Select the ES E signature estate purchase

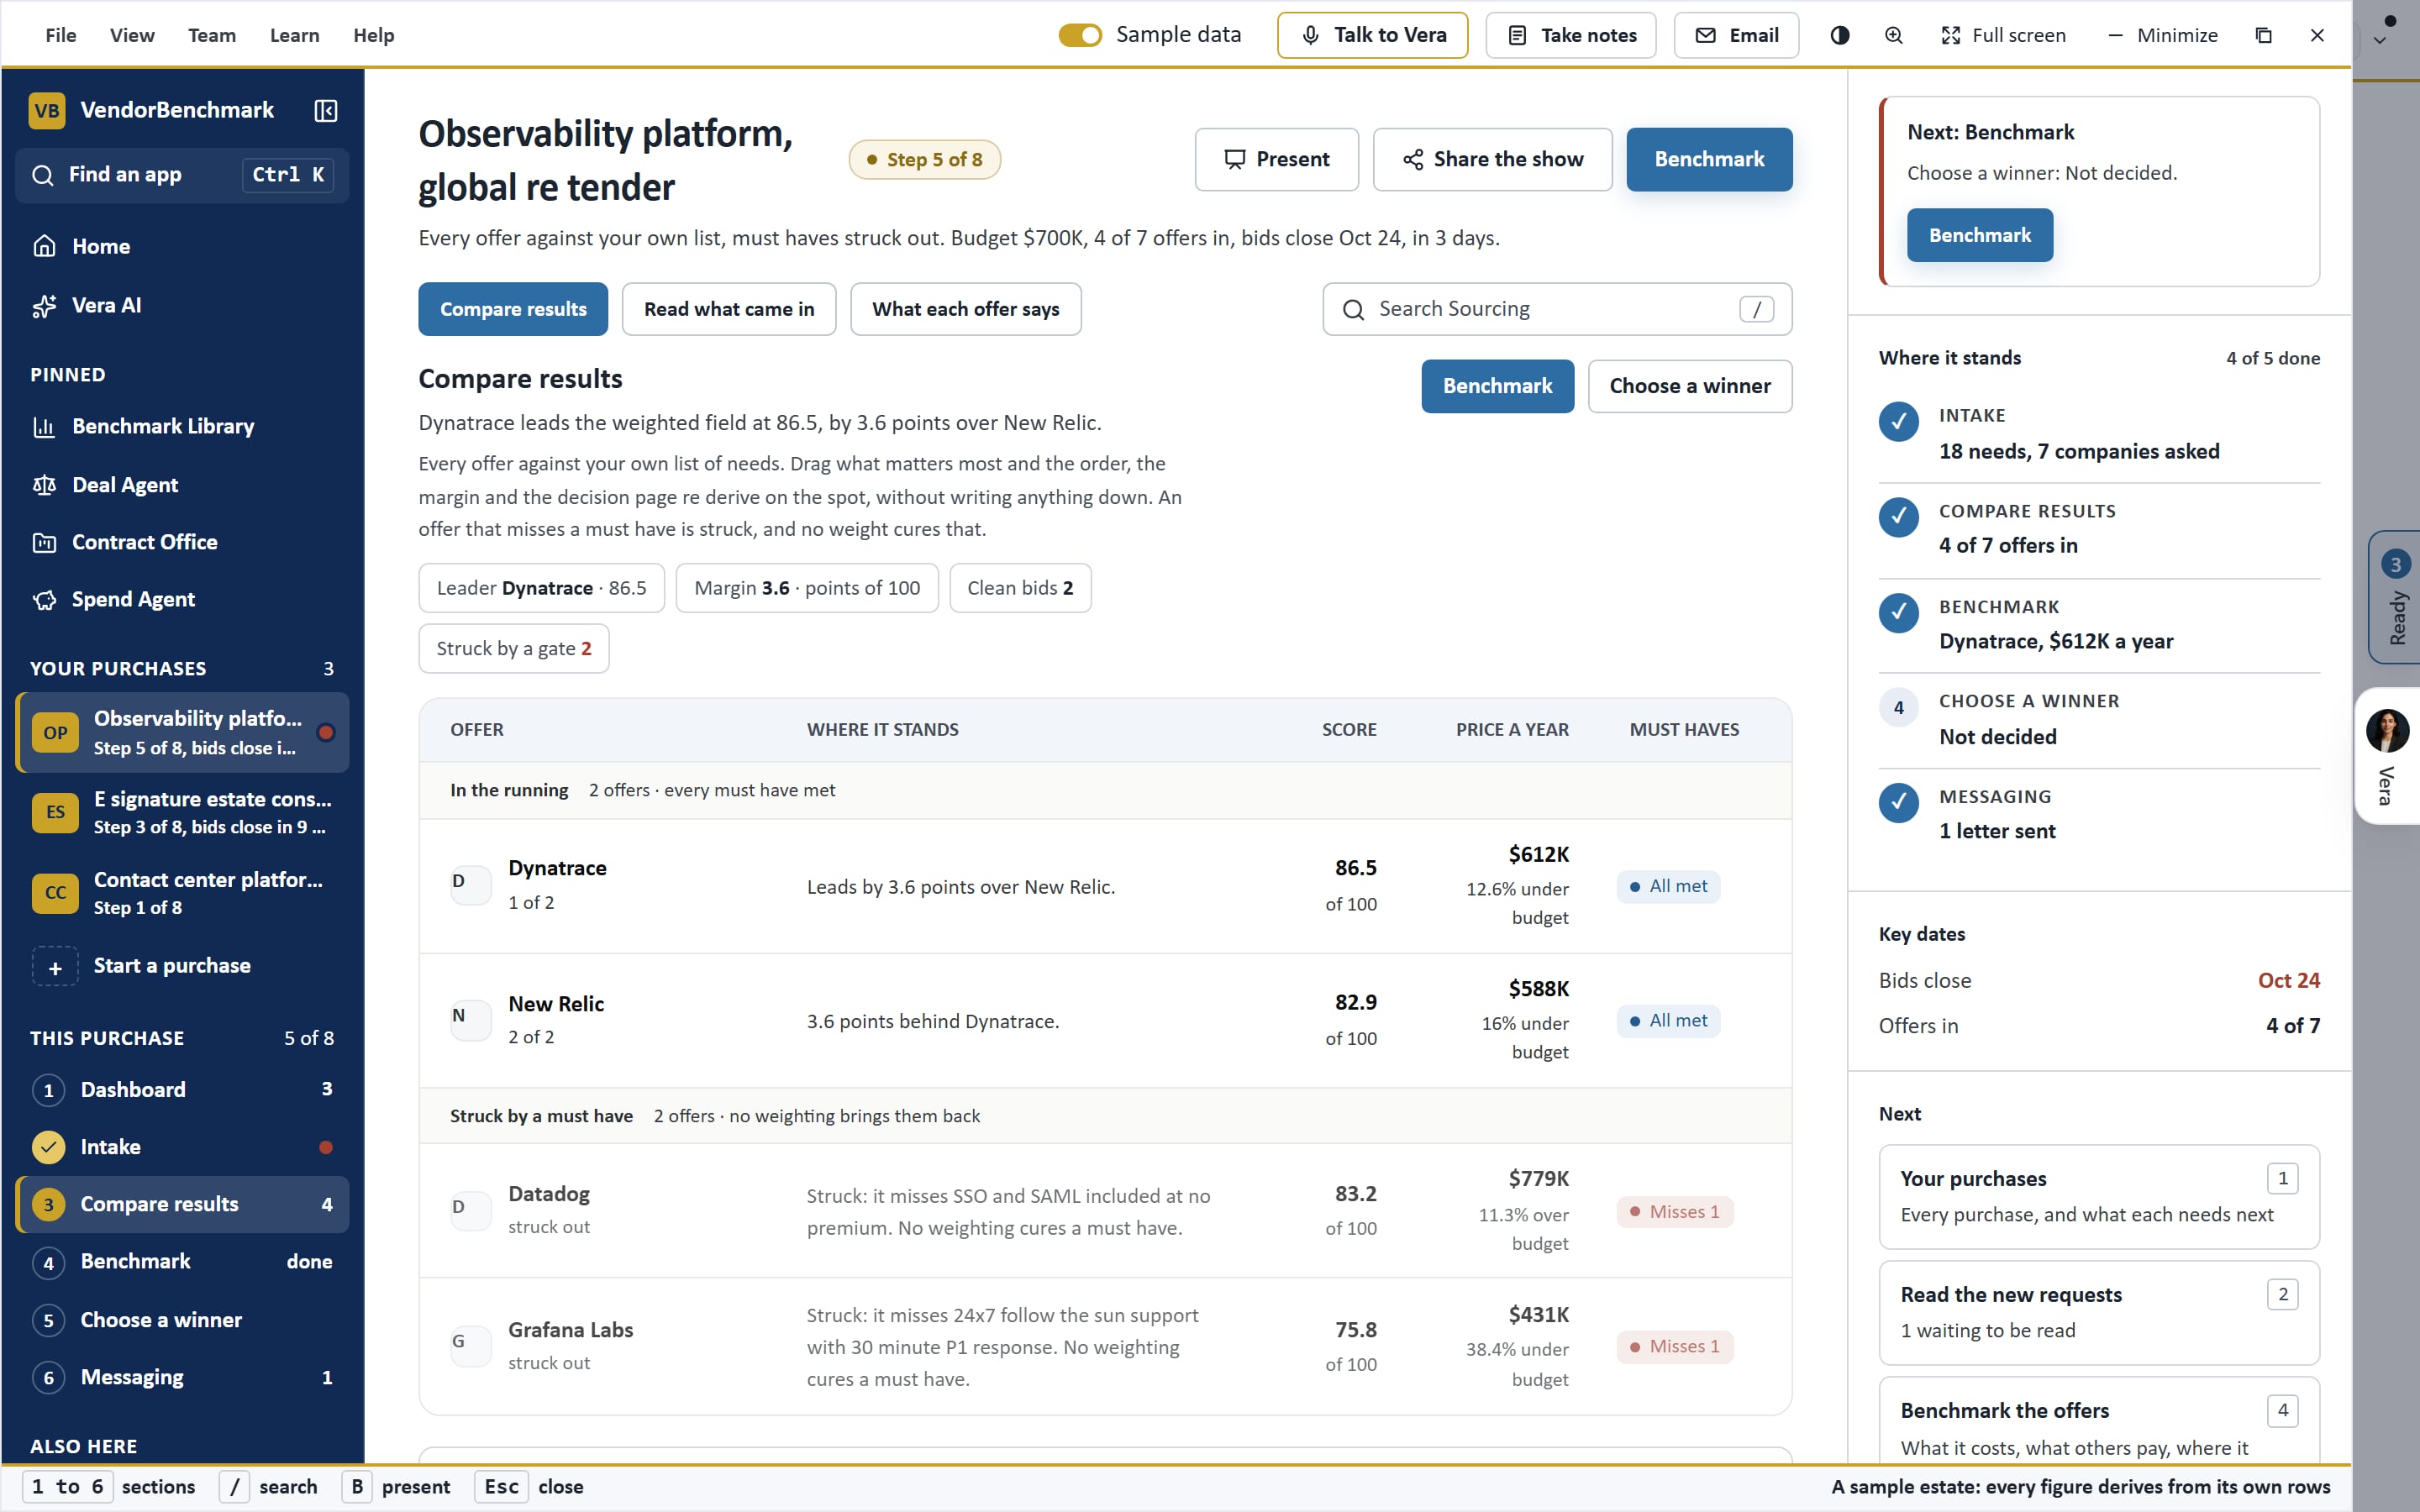pos(182,812)
